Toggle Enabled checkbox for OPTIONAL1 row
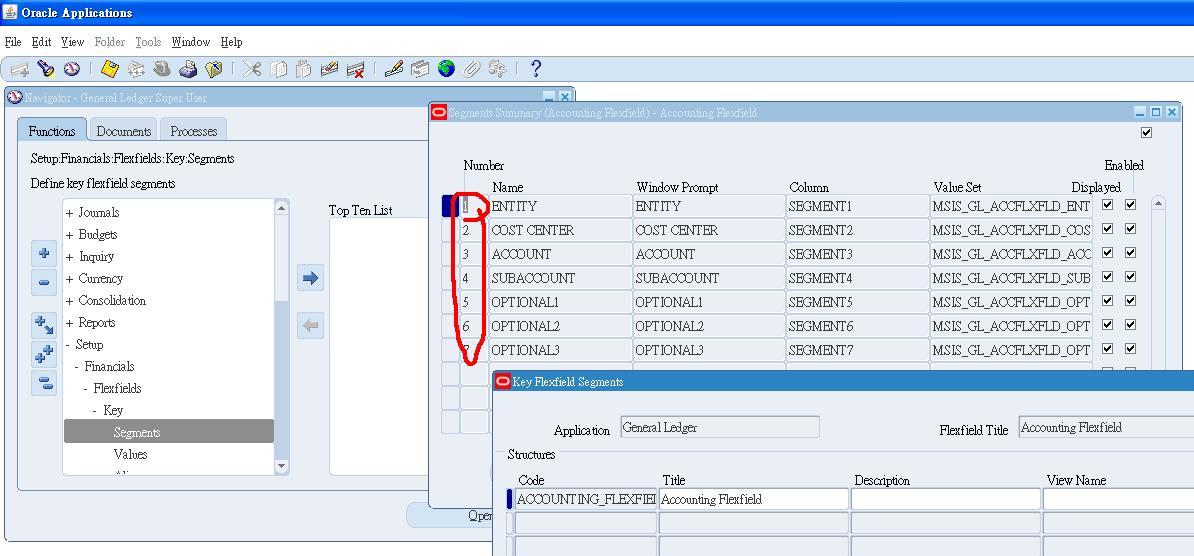The width and height of the screenshot is (1194, 556). (x=1131, y=301)
